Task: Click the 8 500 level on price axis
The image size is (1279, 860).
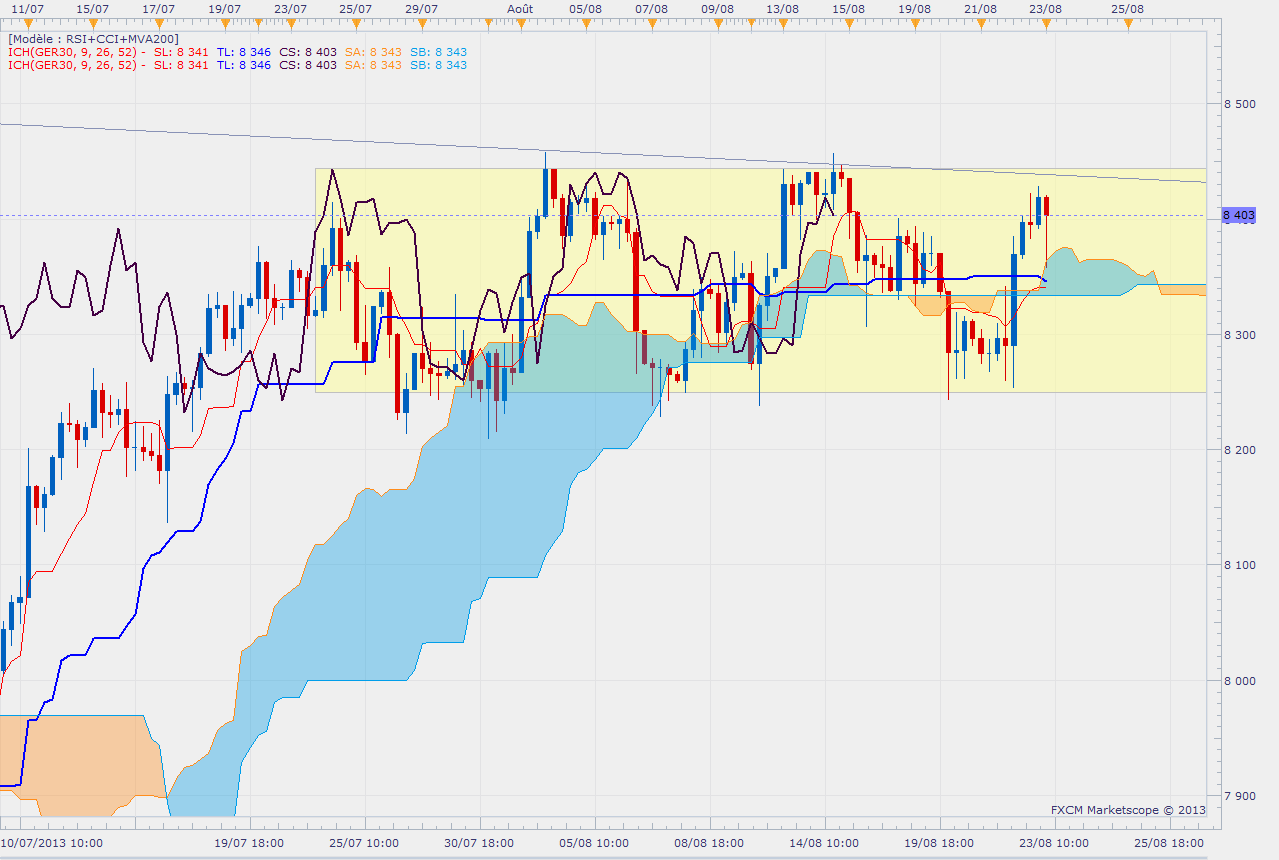Action: tap(1239, 104)
